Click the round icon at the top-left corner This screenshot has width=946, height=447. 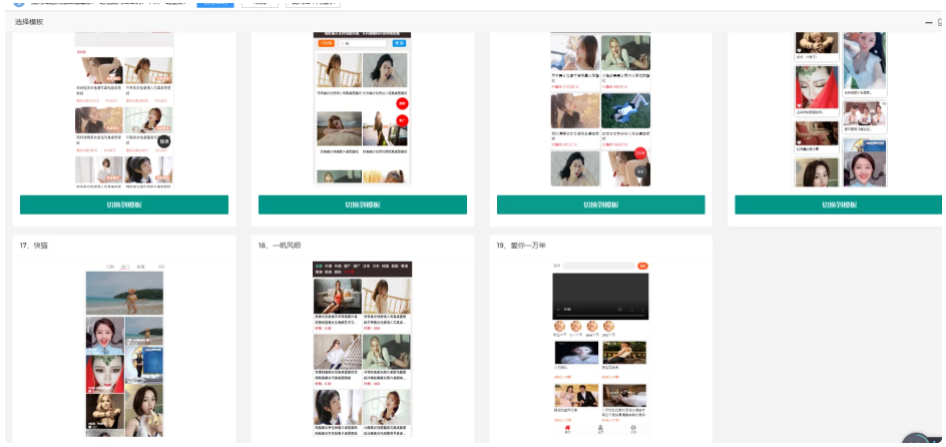coord(18,3)
